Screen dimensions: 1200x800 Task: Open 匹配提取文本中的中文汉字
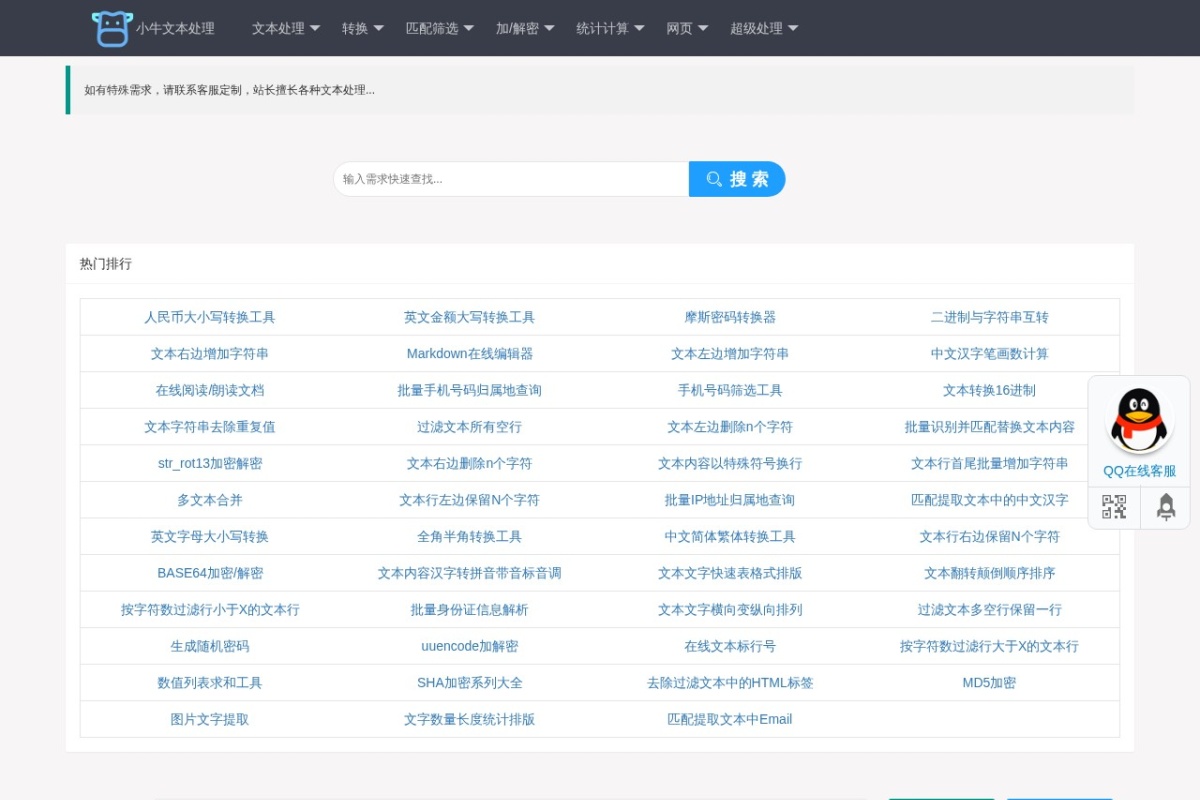point(990,500)
